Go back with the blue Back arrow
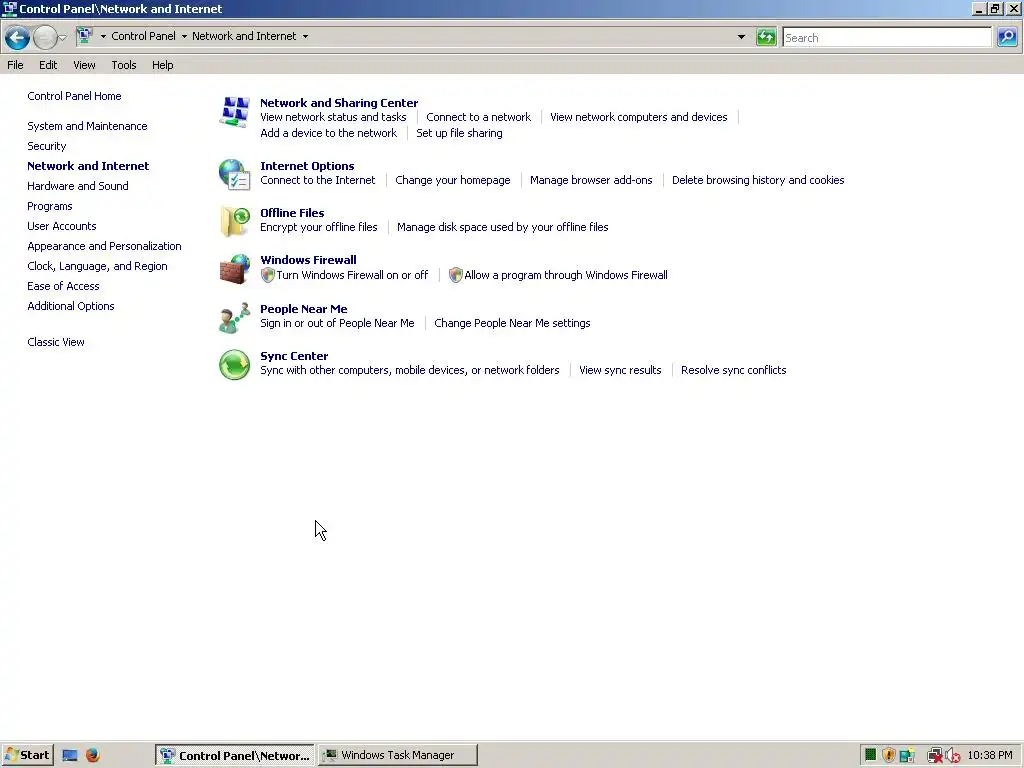 [x=17, y=37]
